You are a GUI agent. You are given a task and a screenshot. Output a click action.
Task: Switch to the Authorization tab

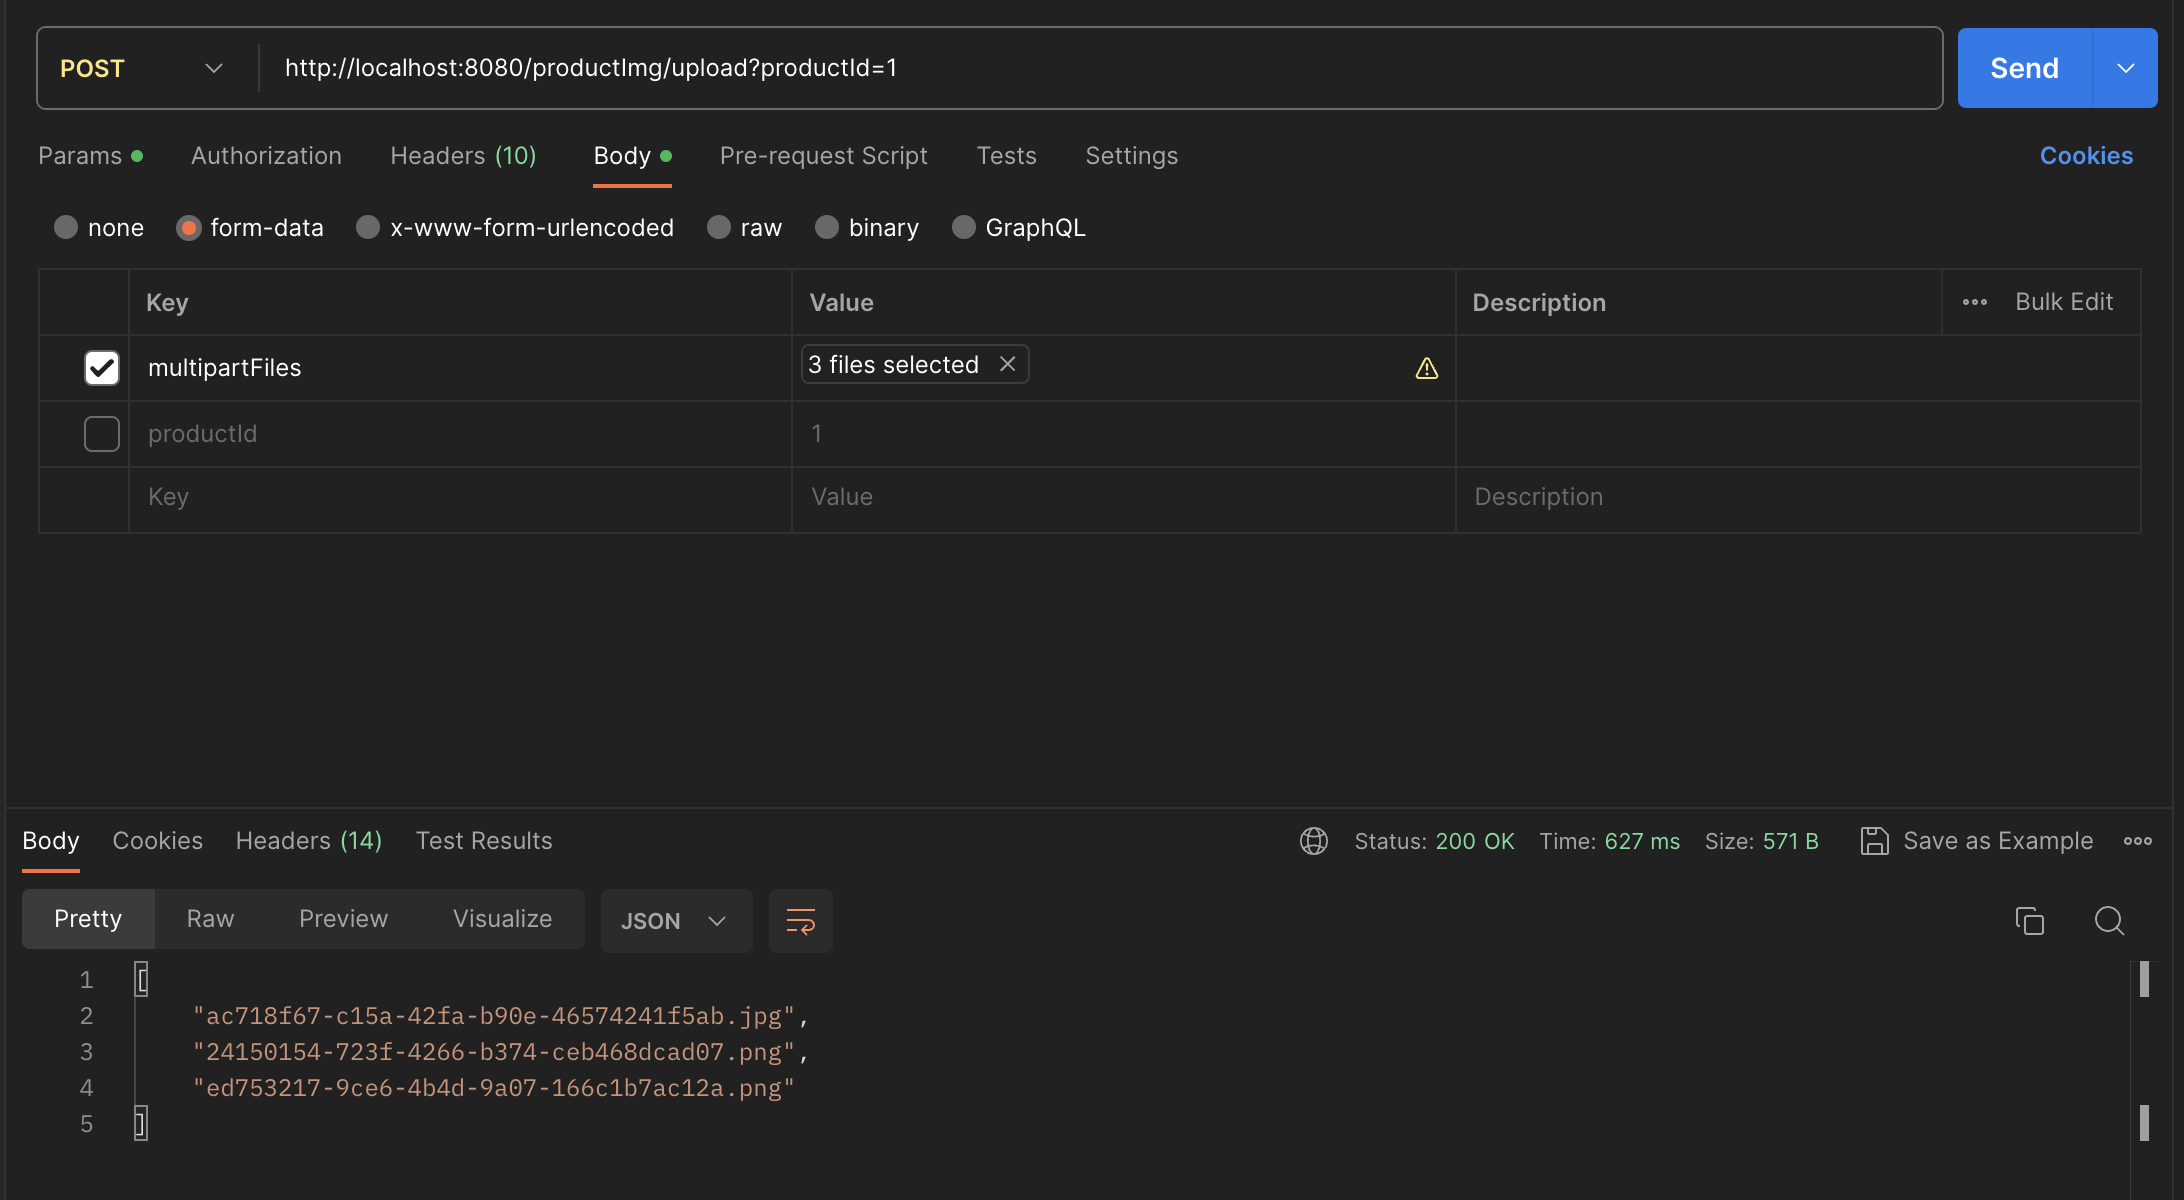tap(266, 156)
